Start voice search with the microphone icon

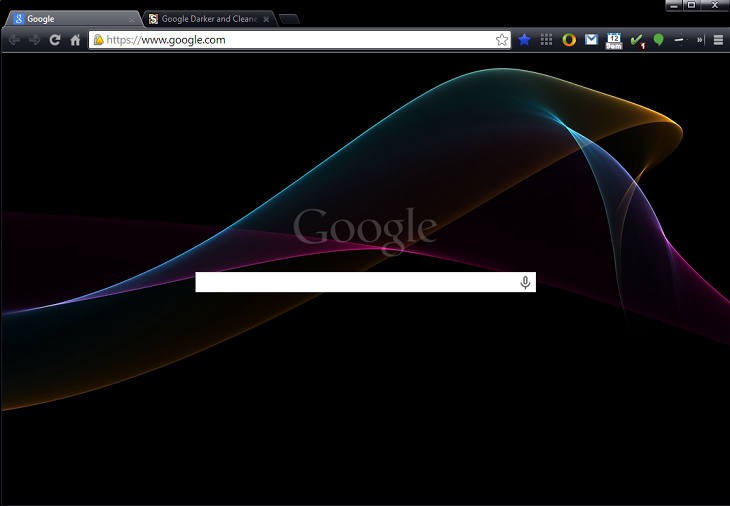(525, 283)
